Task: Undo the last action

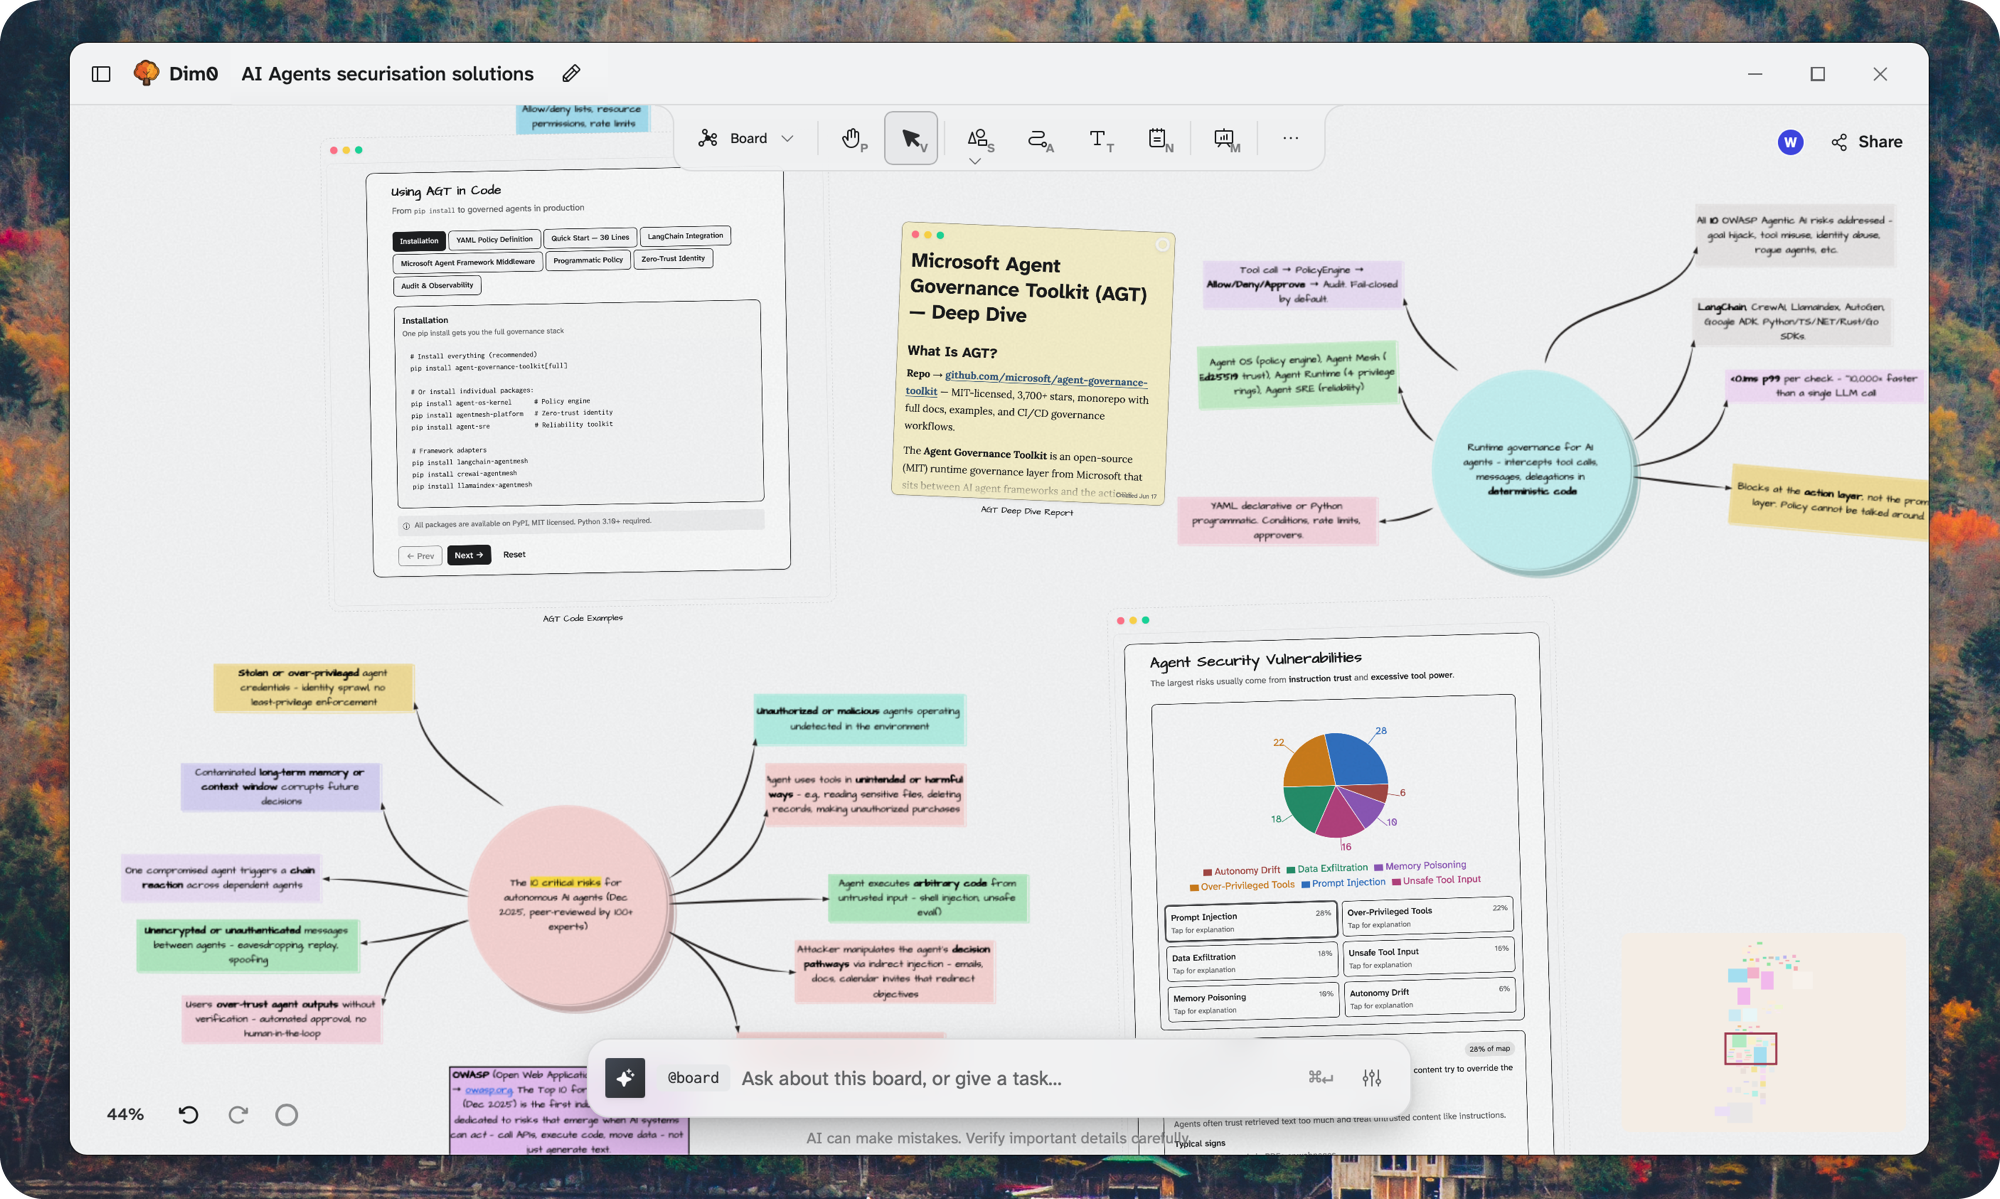Action: pyautogui.click(x=188, y=1114)
